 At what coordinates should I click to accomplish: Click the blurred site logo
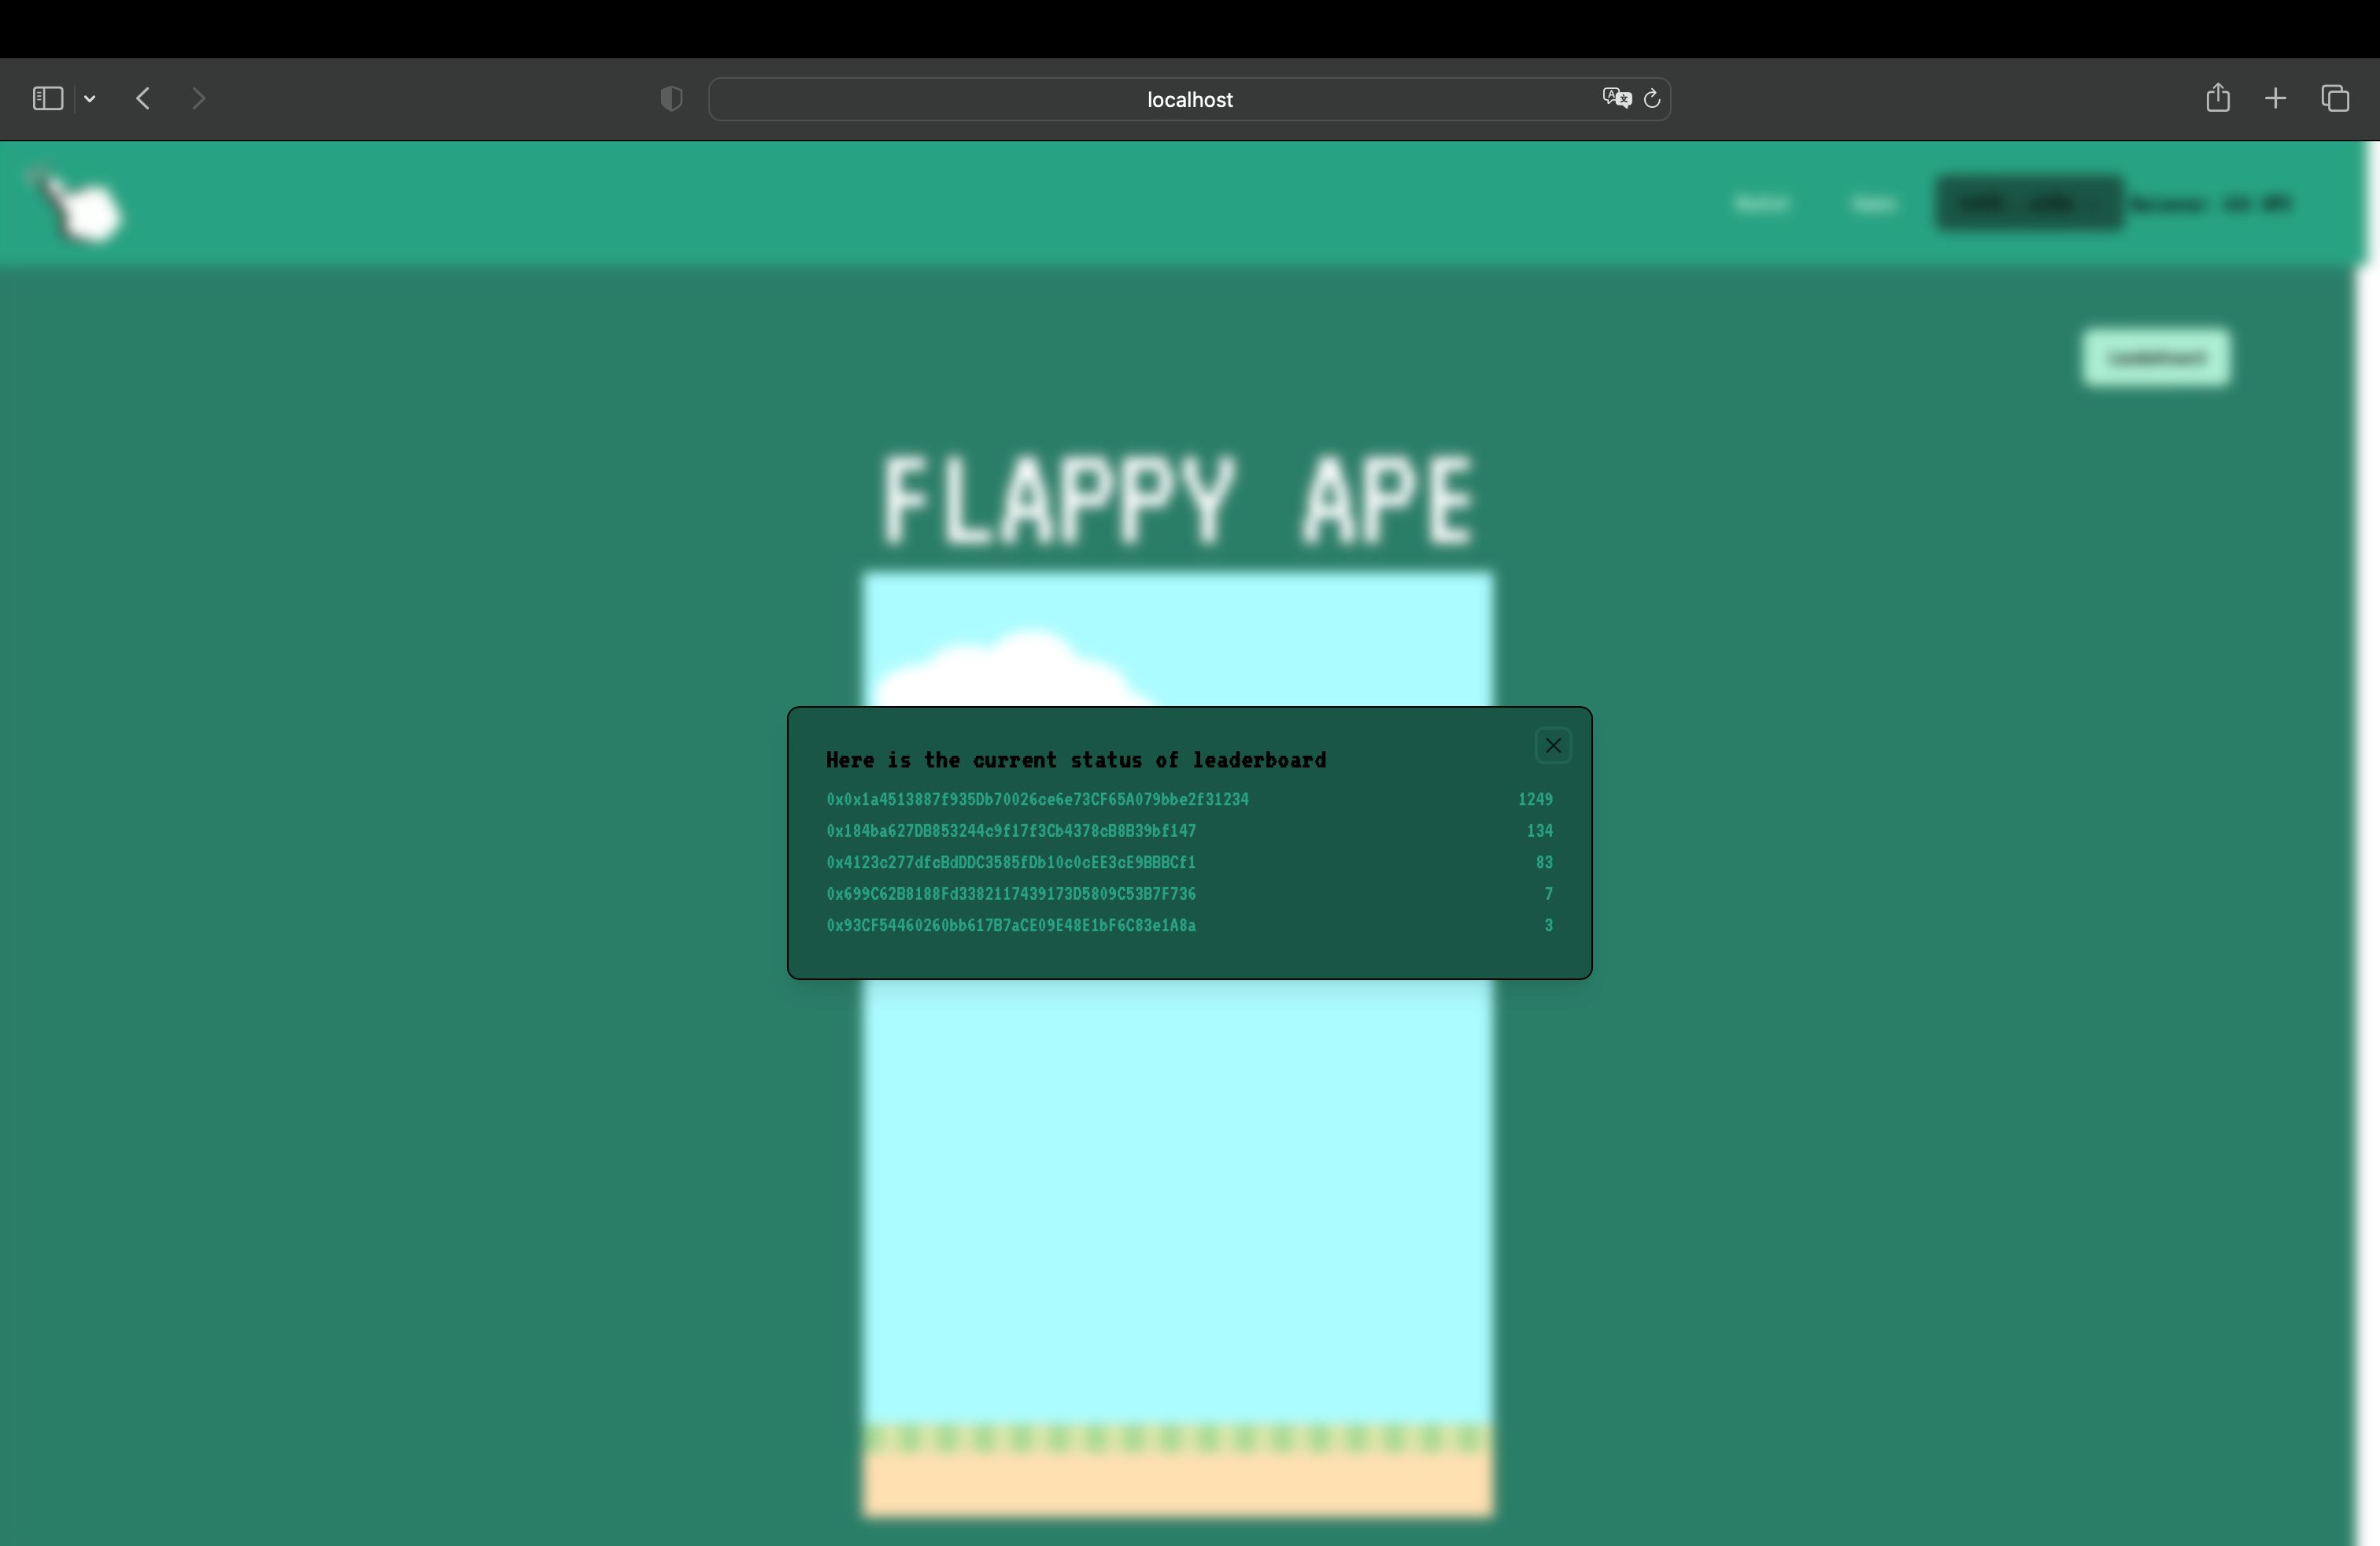(78, 206)
